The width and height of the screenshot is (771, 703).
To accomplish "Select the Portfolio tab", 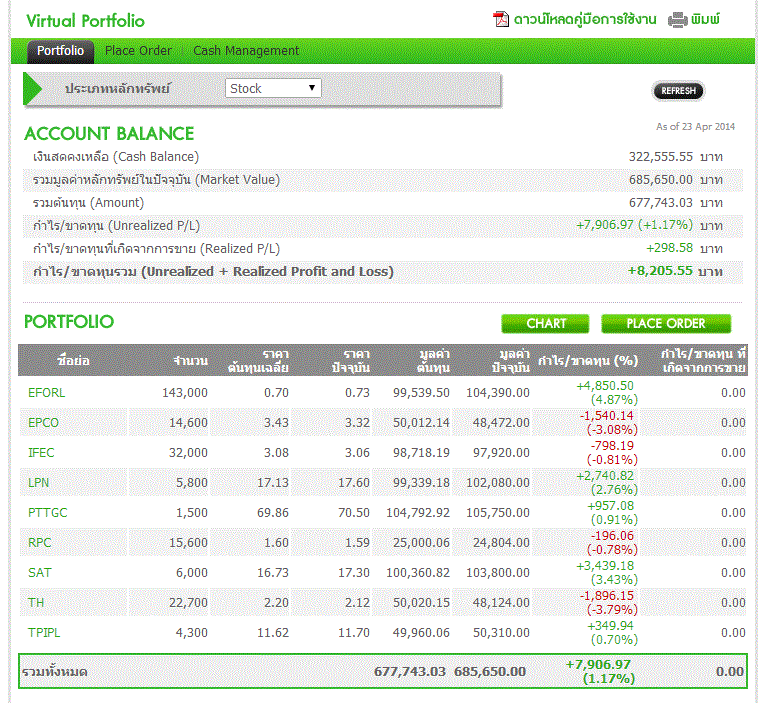I will point(60,51).
